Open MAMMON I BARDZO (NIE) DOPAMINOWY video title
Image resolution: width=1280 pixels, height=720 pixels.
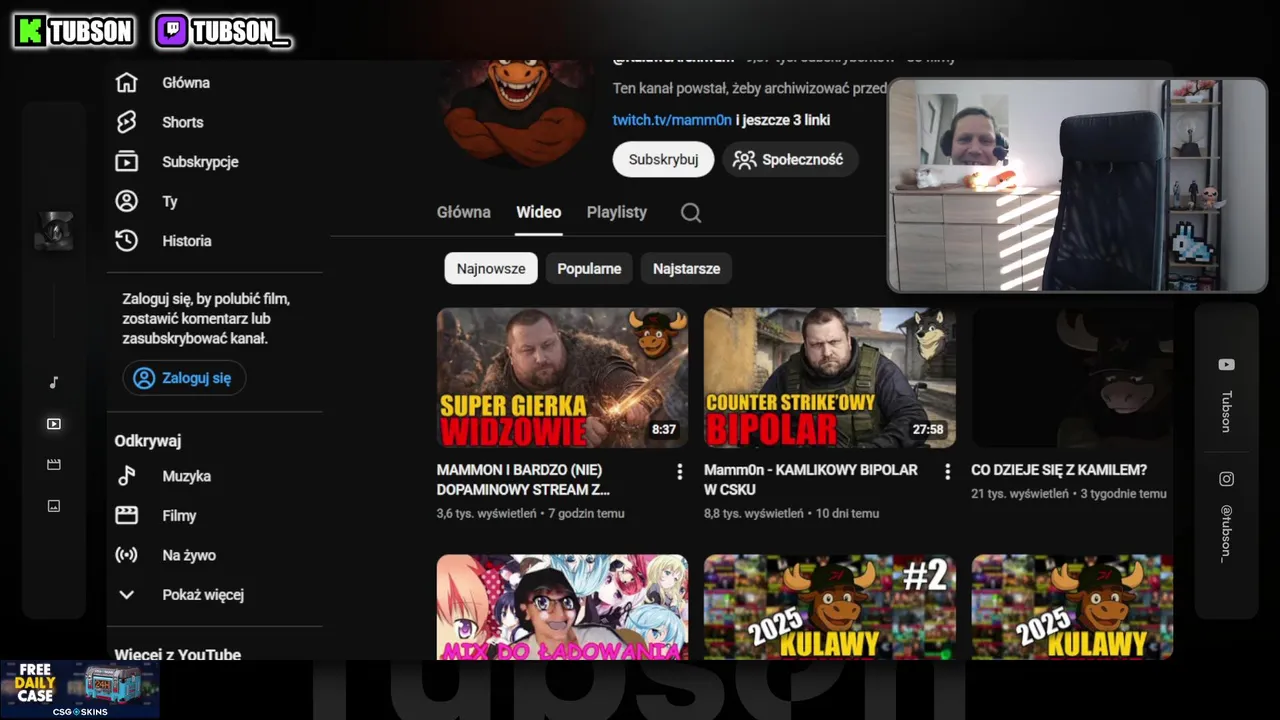pos(523,479)
